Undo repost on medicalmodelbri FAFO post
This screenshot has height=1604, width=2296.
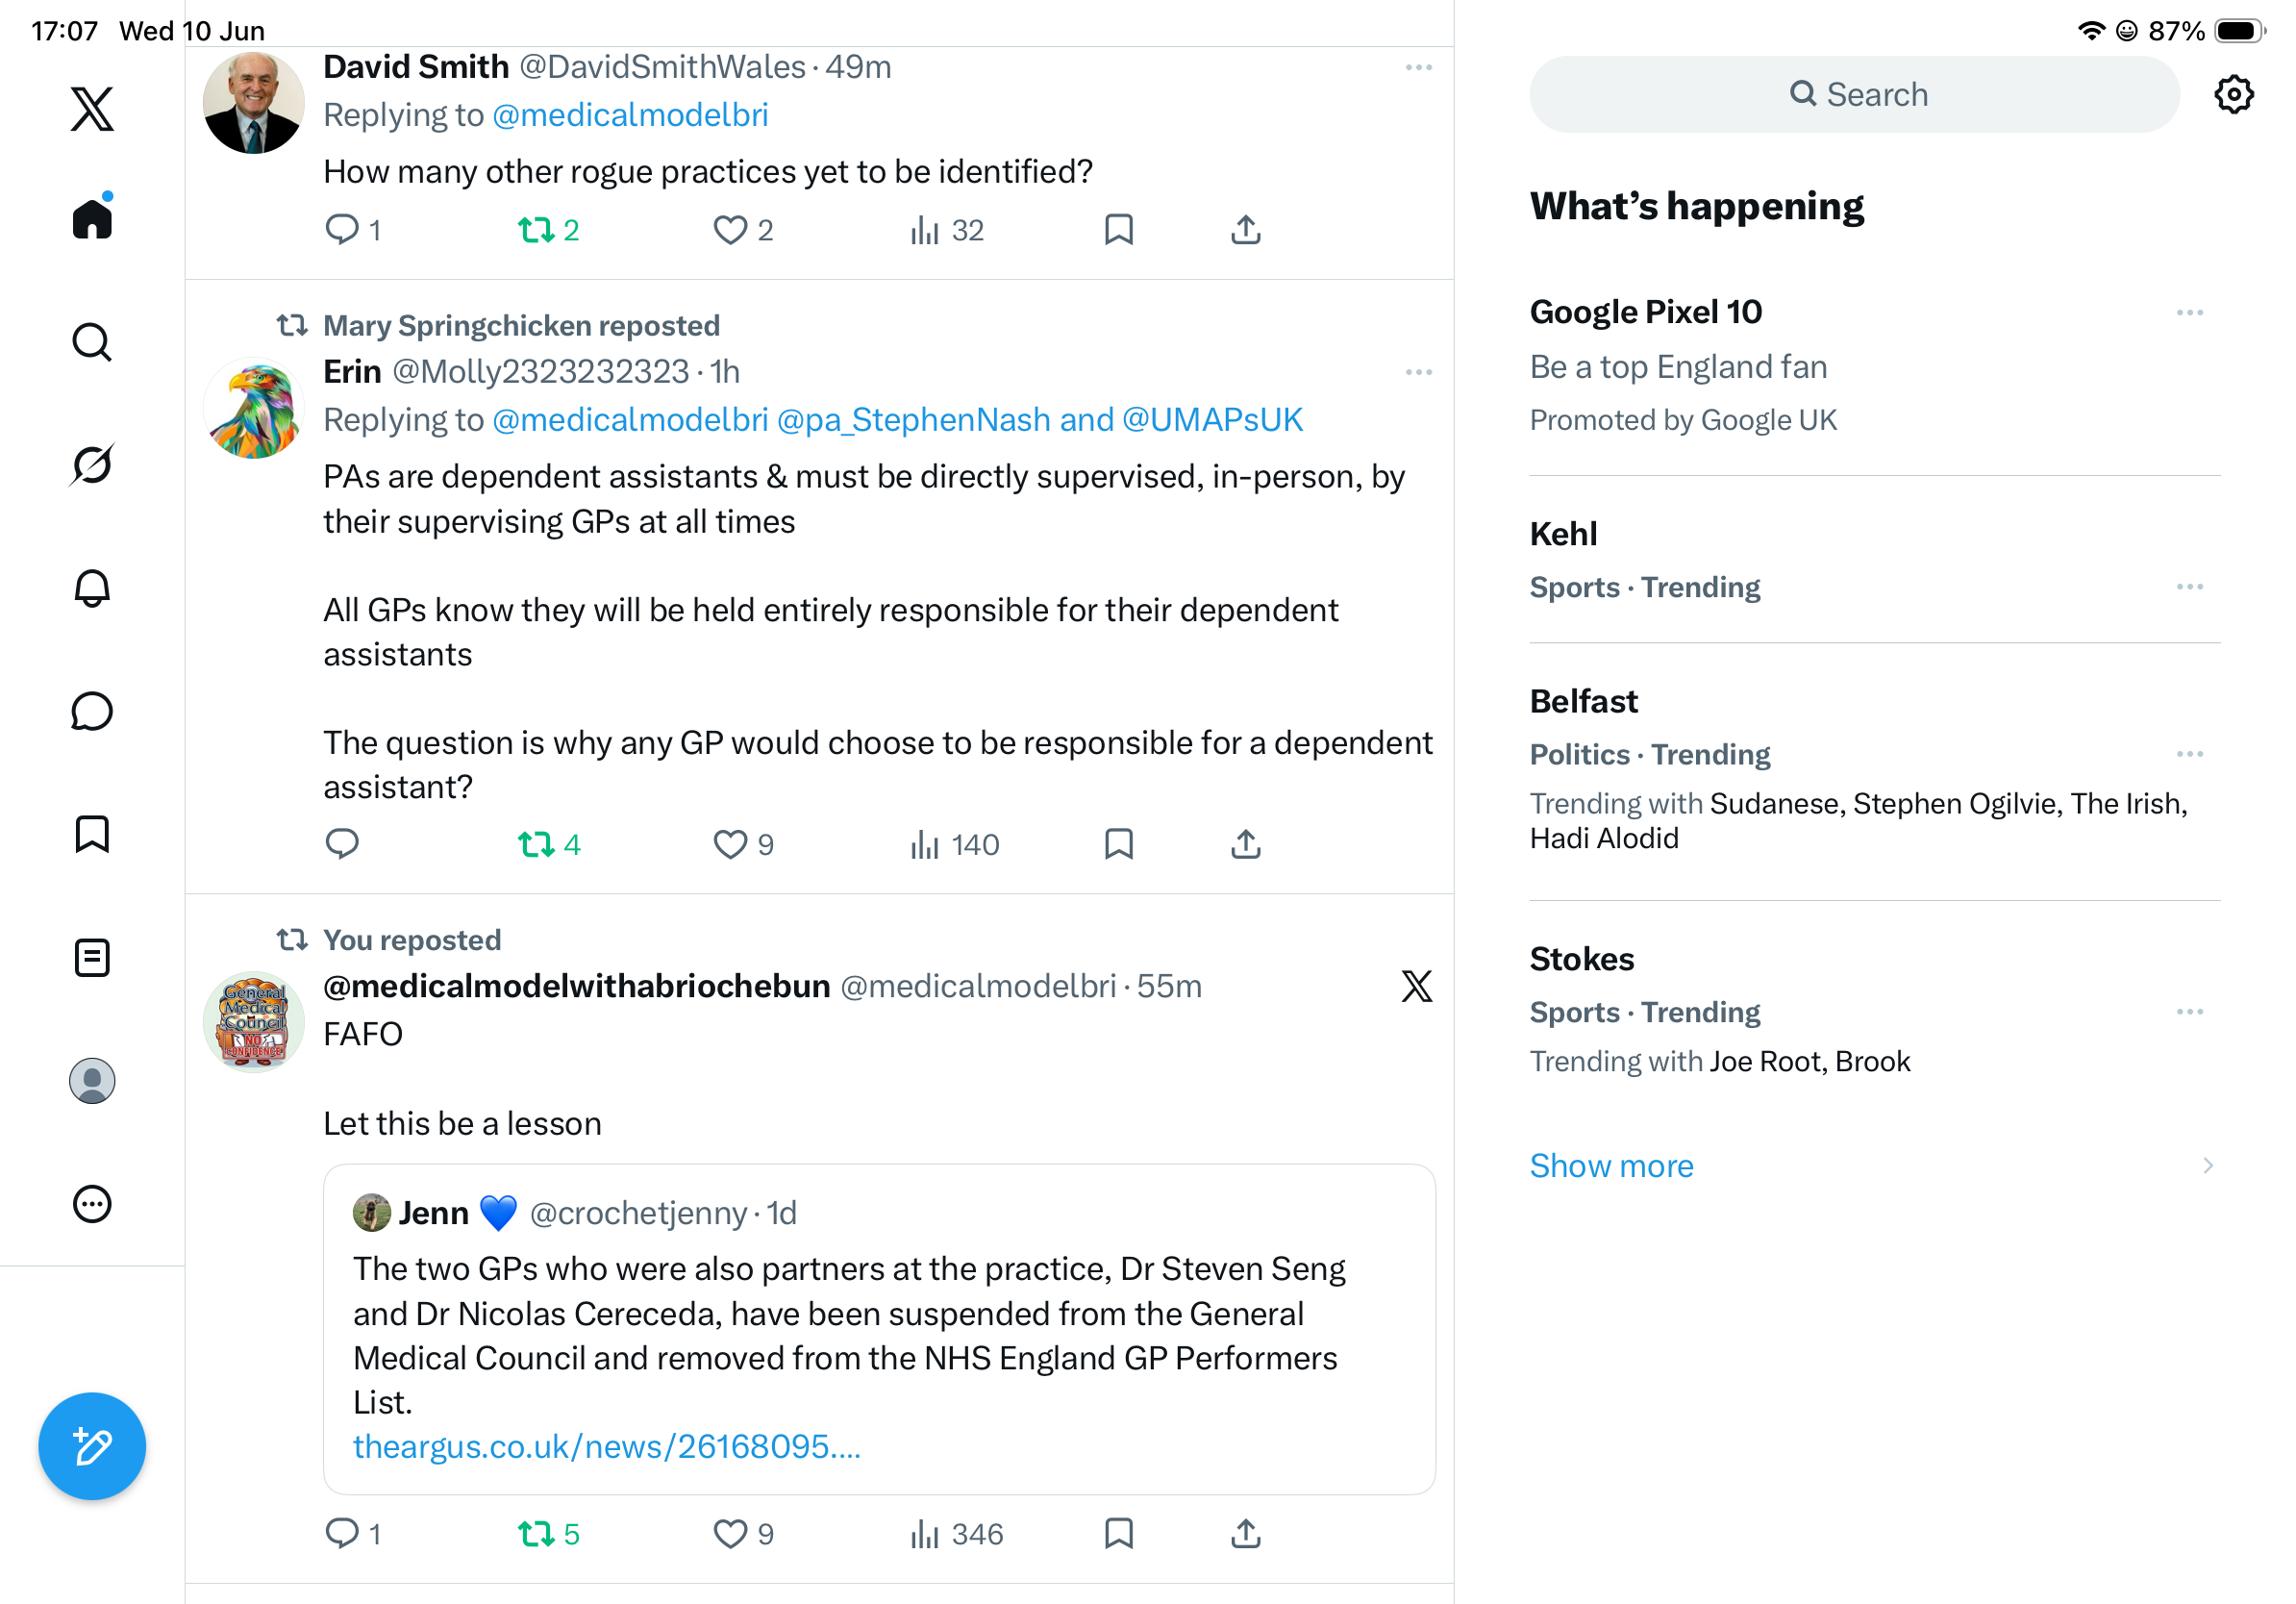point(548,1534)
